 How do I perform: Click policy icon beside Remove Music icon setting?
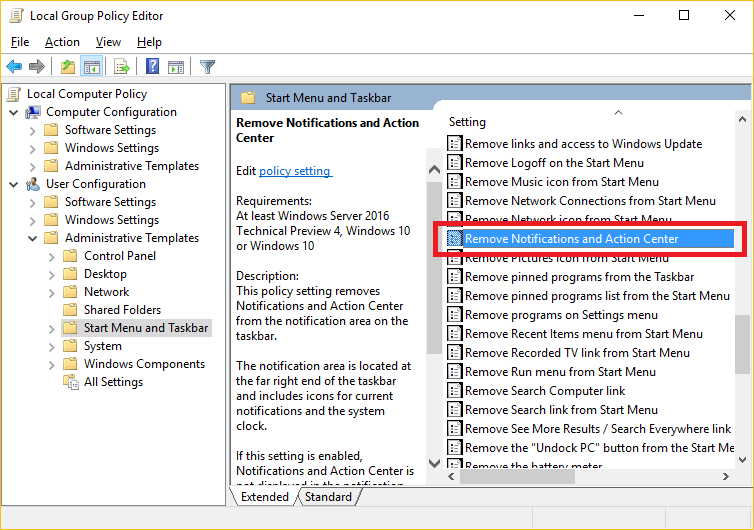coord(454,182)
